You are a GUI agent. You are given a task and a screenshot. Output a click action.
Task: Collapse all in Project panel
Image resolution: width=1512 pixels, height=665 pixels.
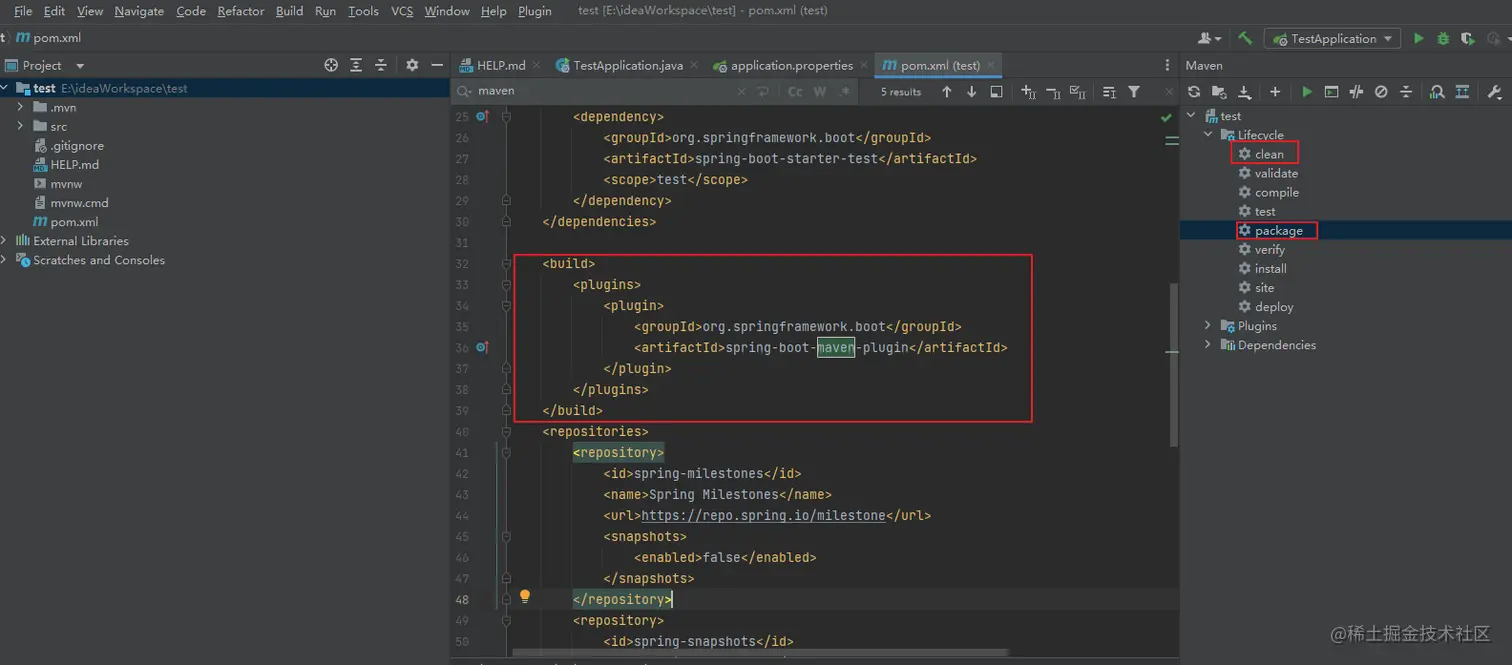(x=380, y=65)
